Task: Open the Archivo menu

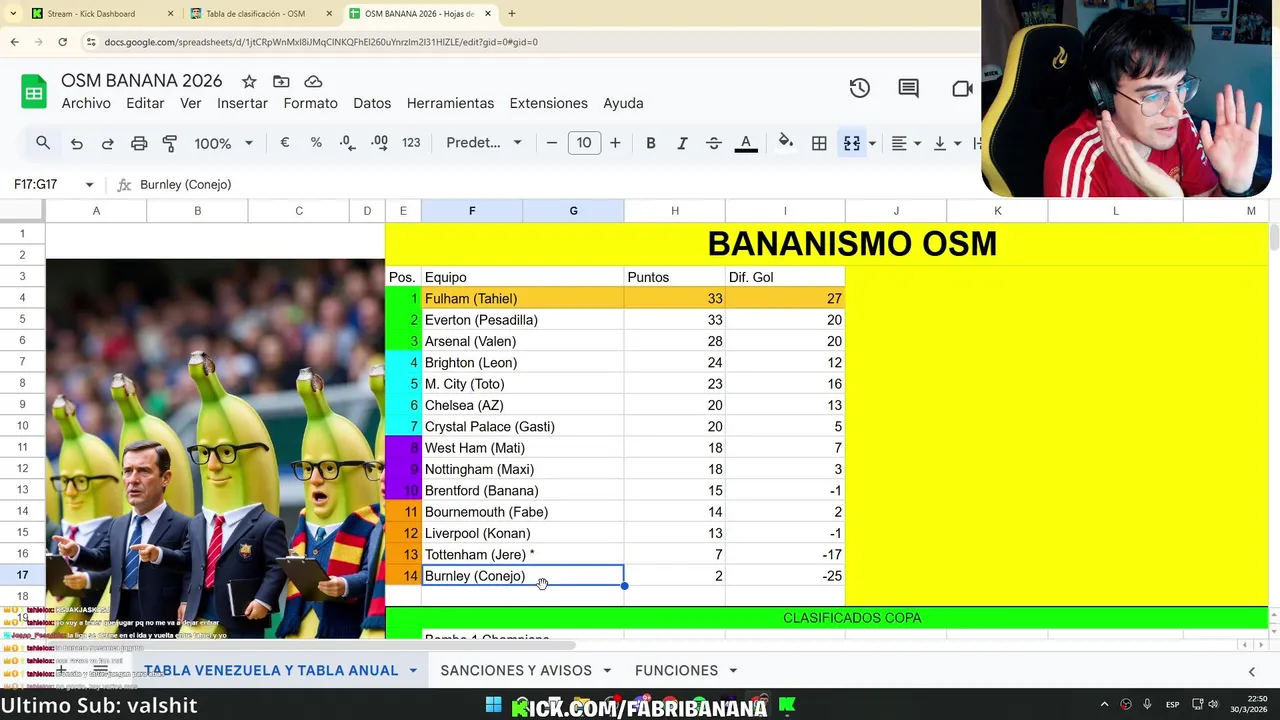Action: coord(86,103)
